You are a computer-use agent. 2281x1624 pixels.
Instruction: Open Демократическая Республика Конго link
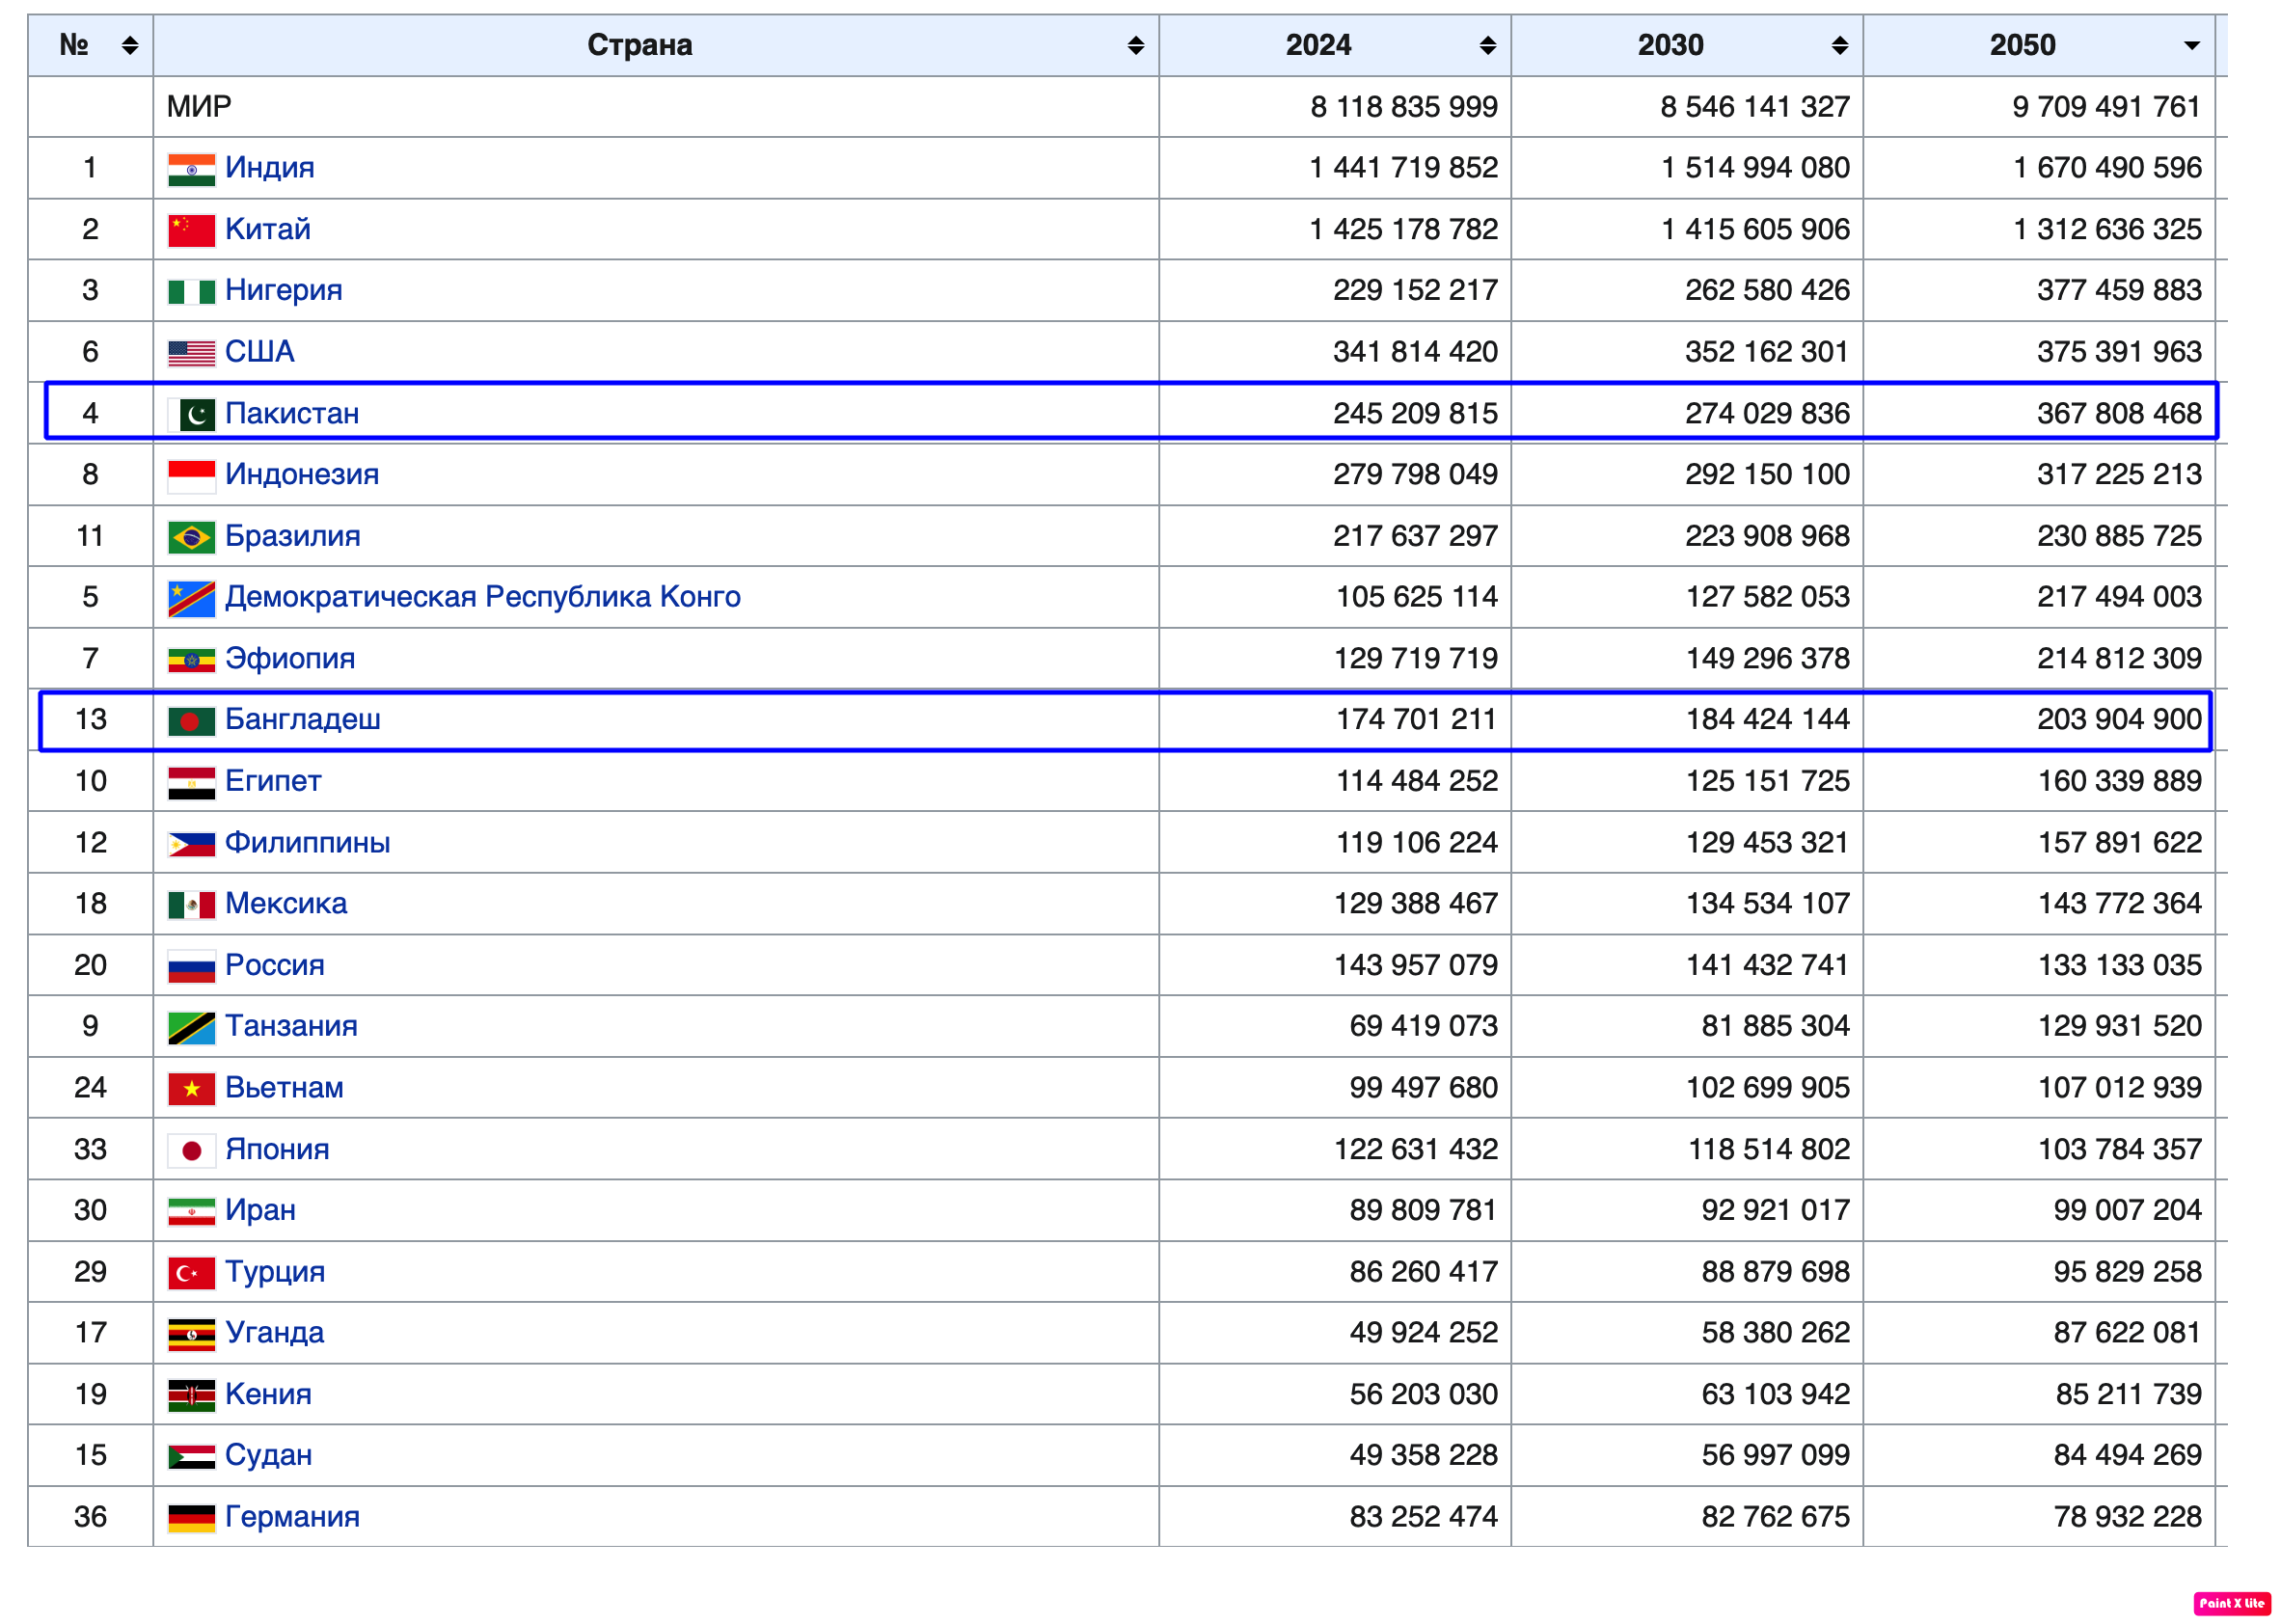point(482,597)
